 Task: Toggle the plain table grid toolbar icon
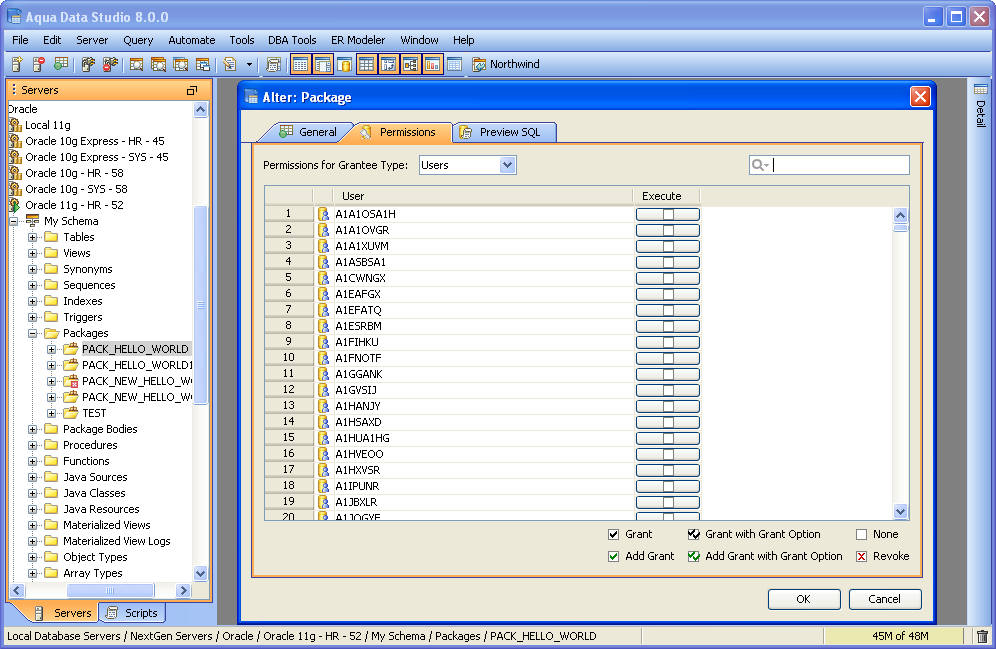(x=367, y=64)
